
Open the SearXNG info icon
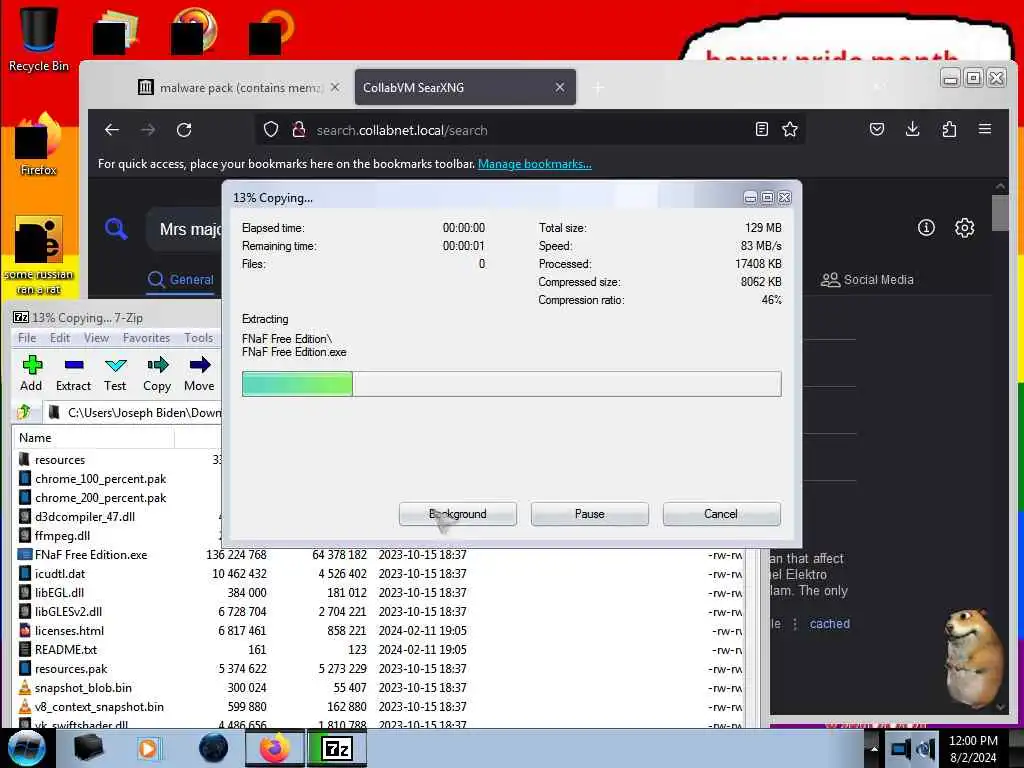[x=926, y=227]
